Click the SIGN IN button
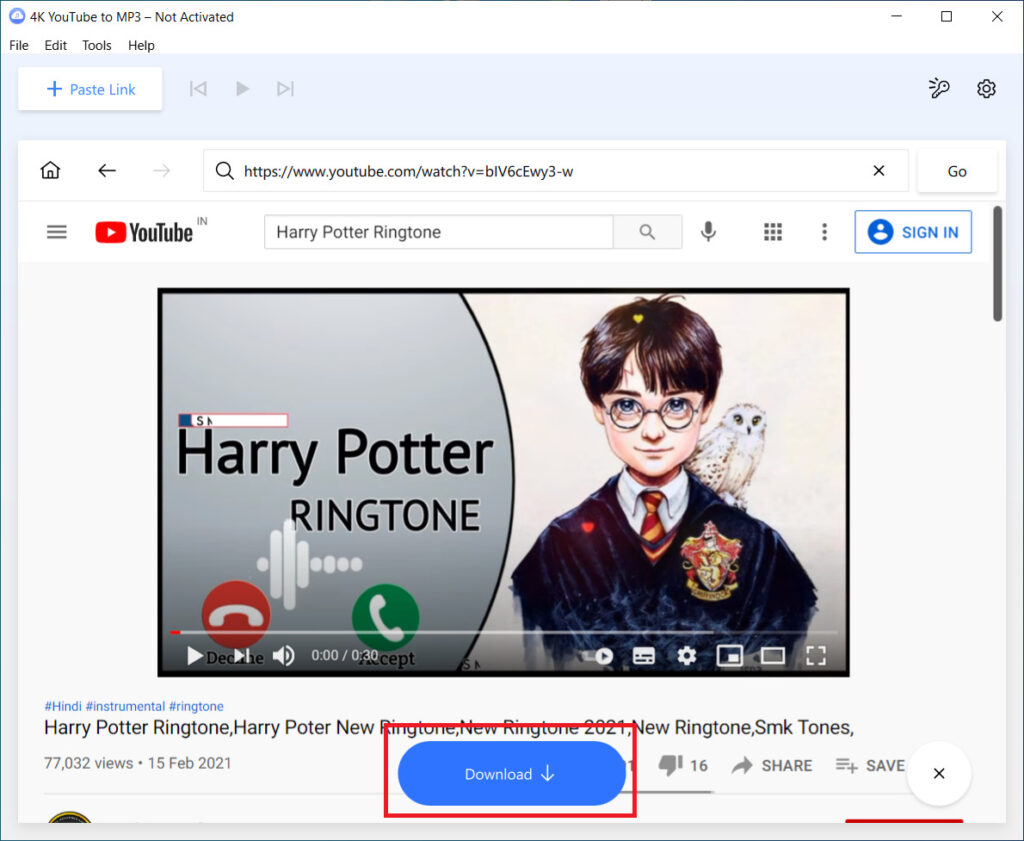 tap(913, 232)
